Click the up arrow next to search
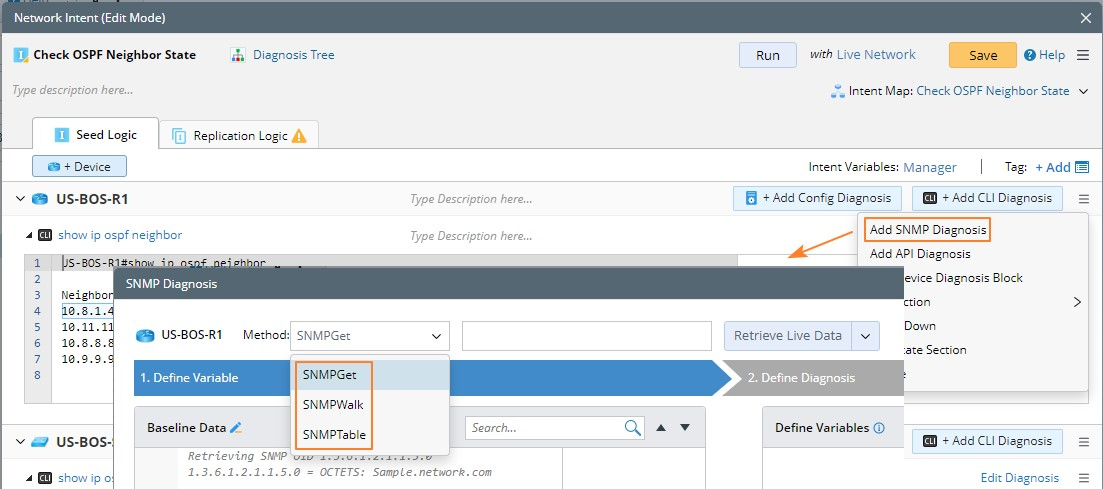The image size is (1103, 489). pyautogui.click(x=661, y=428)
